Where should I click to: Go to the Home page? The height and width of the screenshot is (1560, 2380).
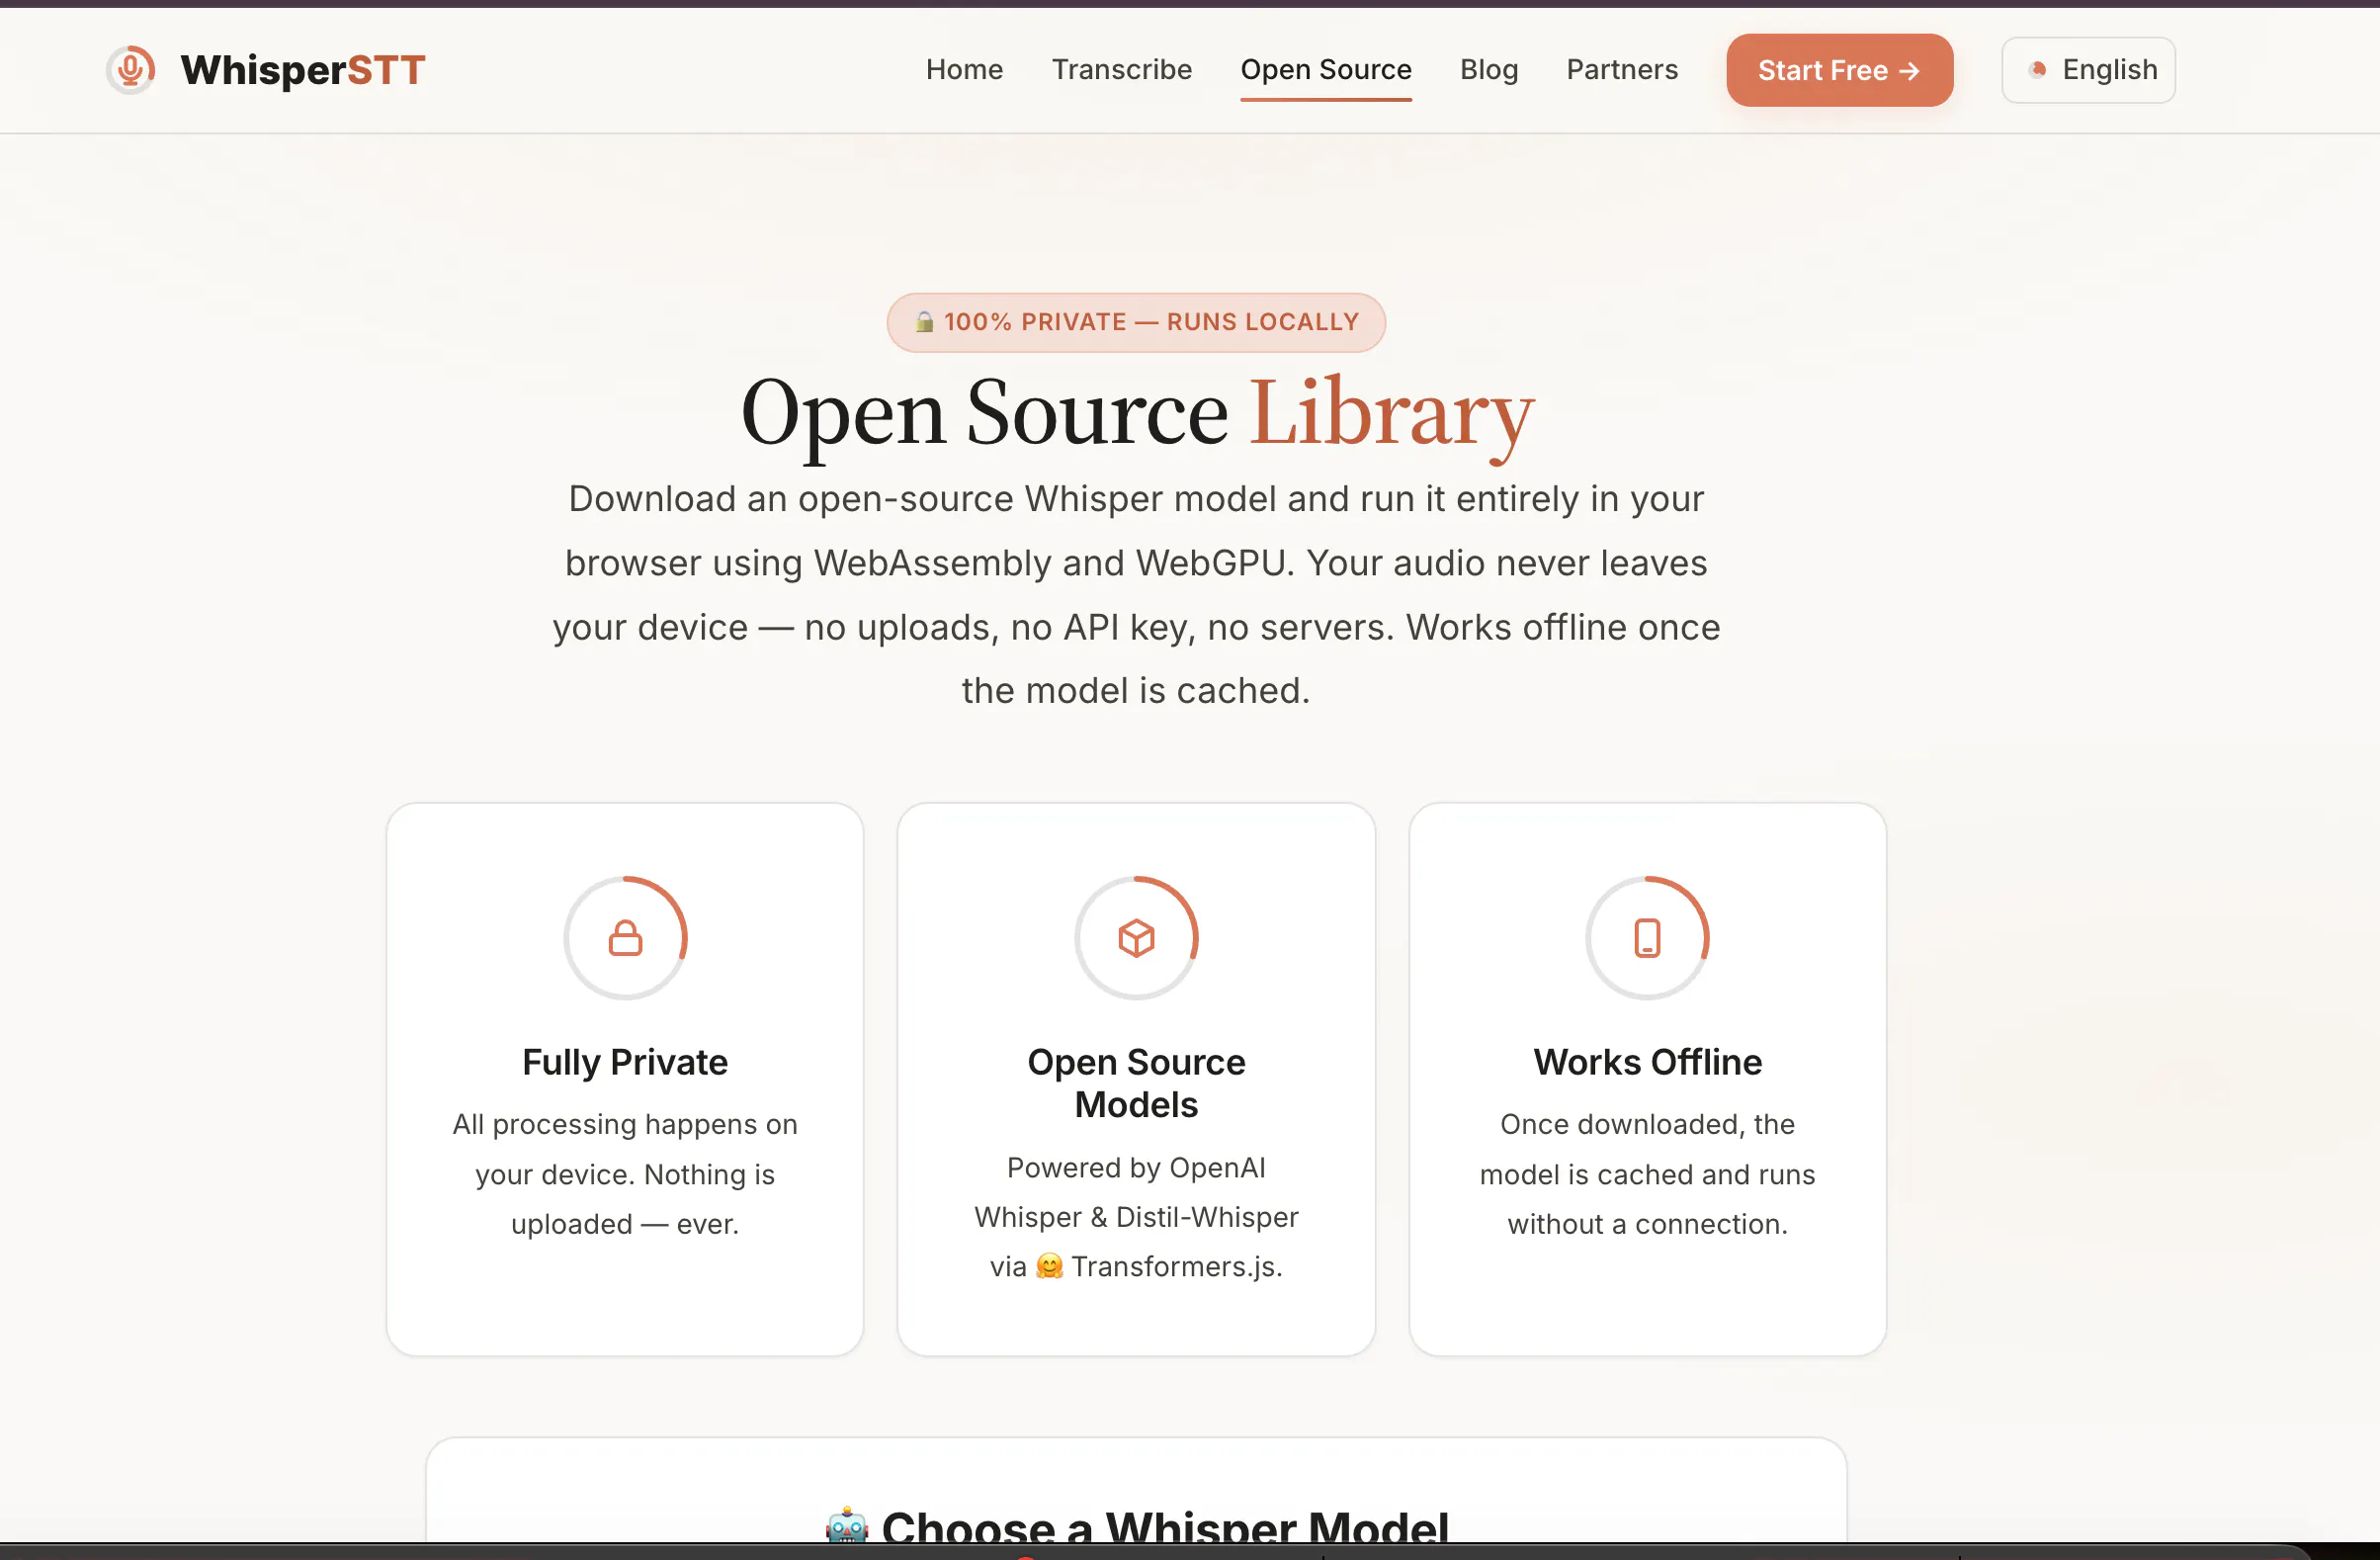click(x=964, y=69)
